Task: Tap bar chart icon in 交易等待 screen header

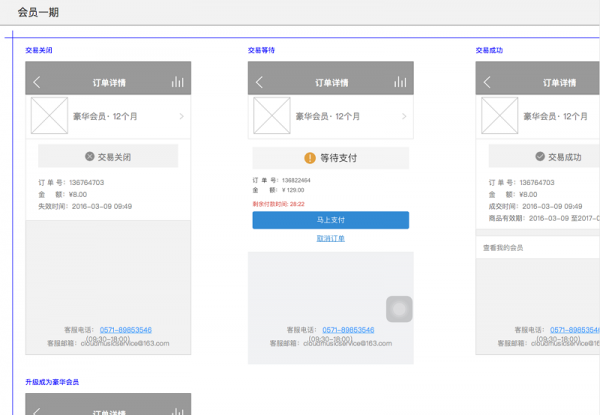Action: coord(401,82)
